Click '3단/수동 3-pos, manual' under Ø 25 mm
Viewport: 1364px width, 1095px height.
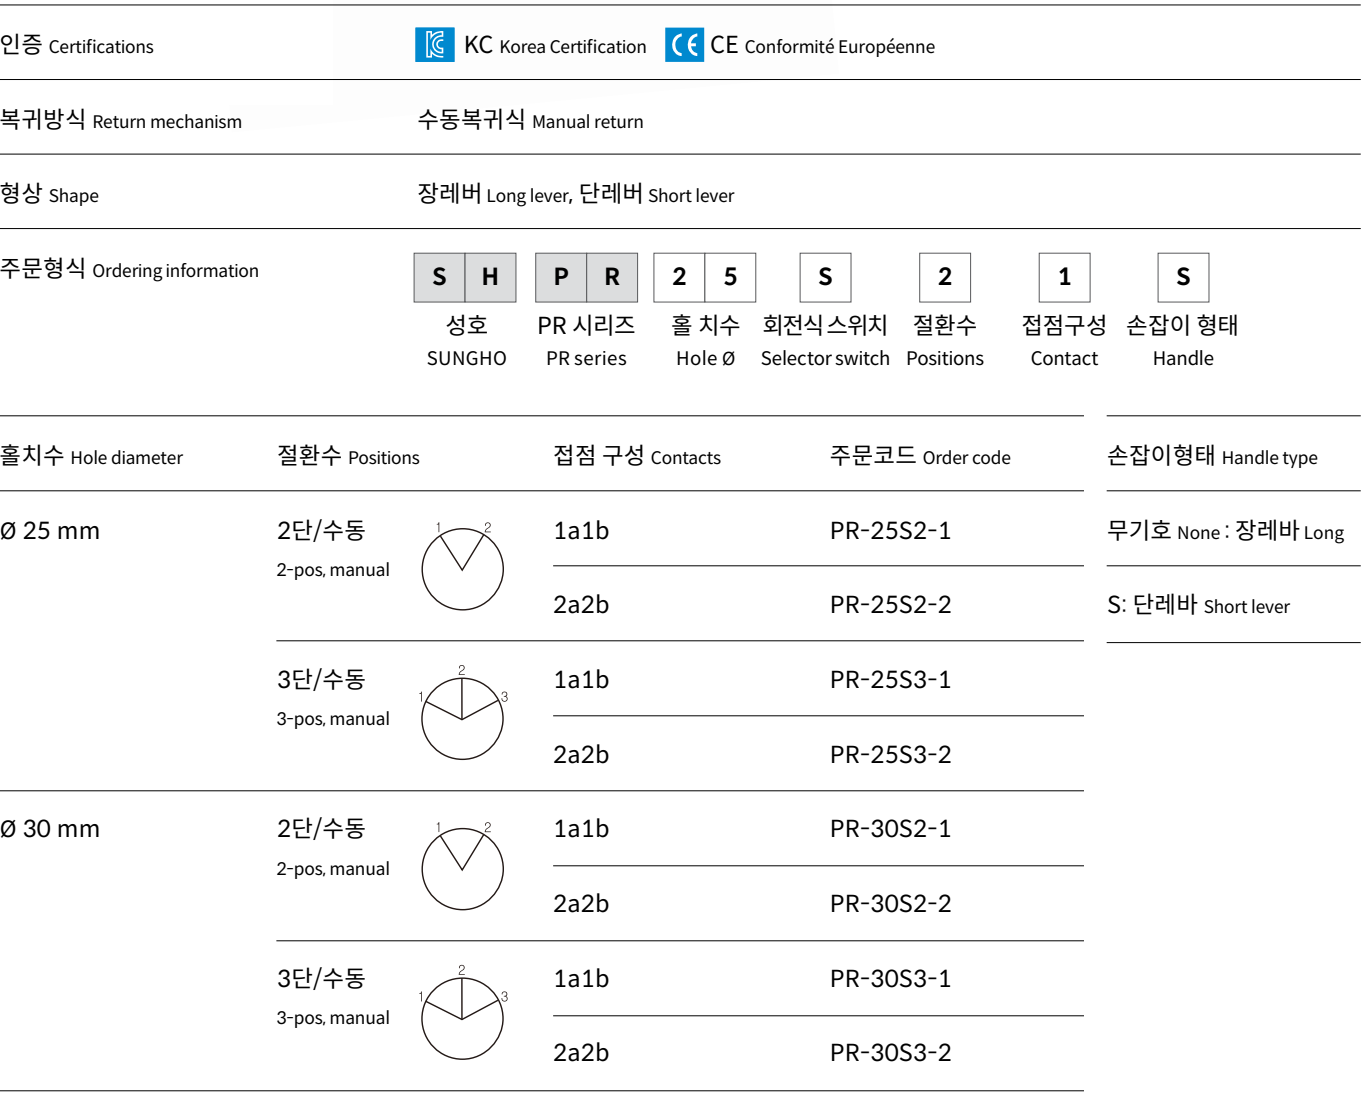click(x=333, y=697)
